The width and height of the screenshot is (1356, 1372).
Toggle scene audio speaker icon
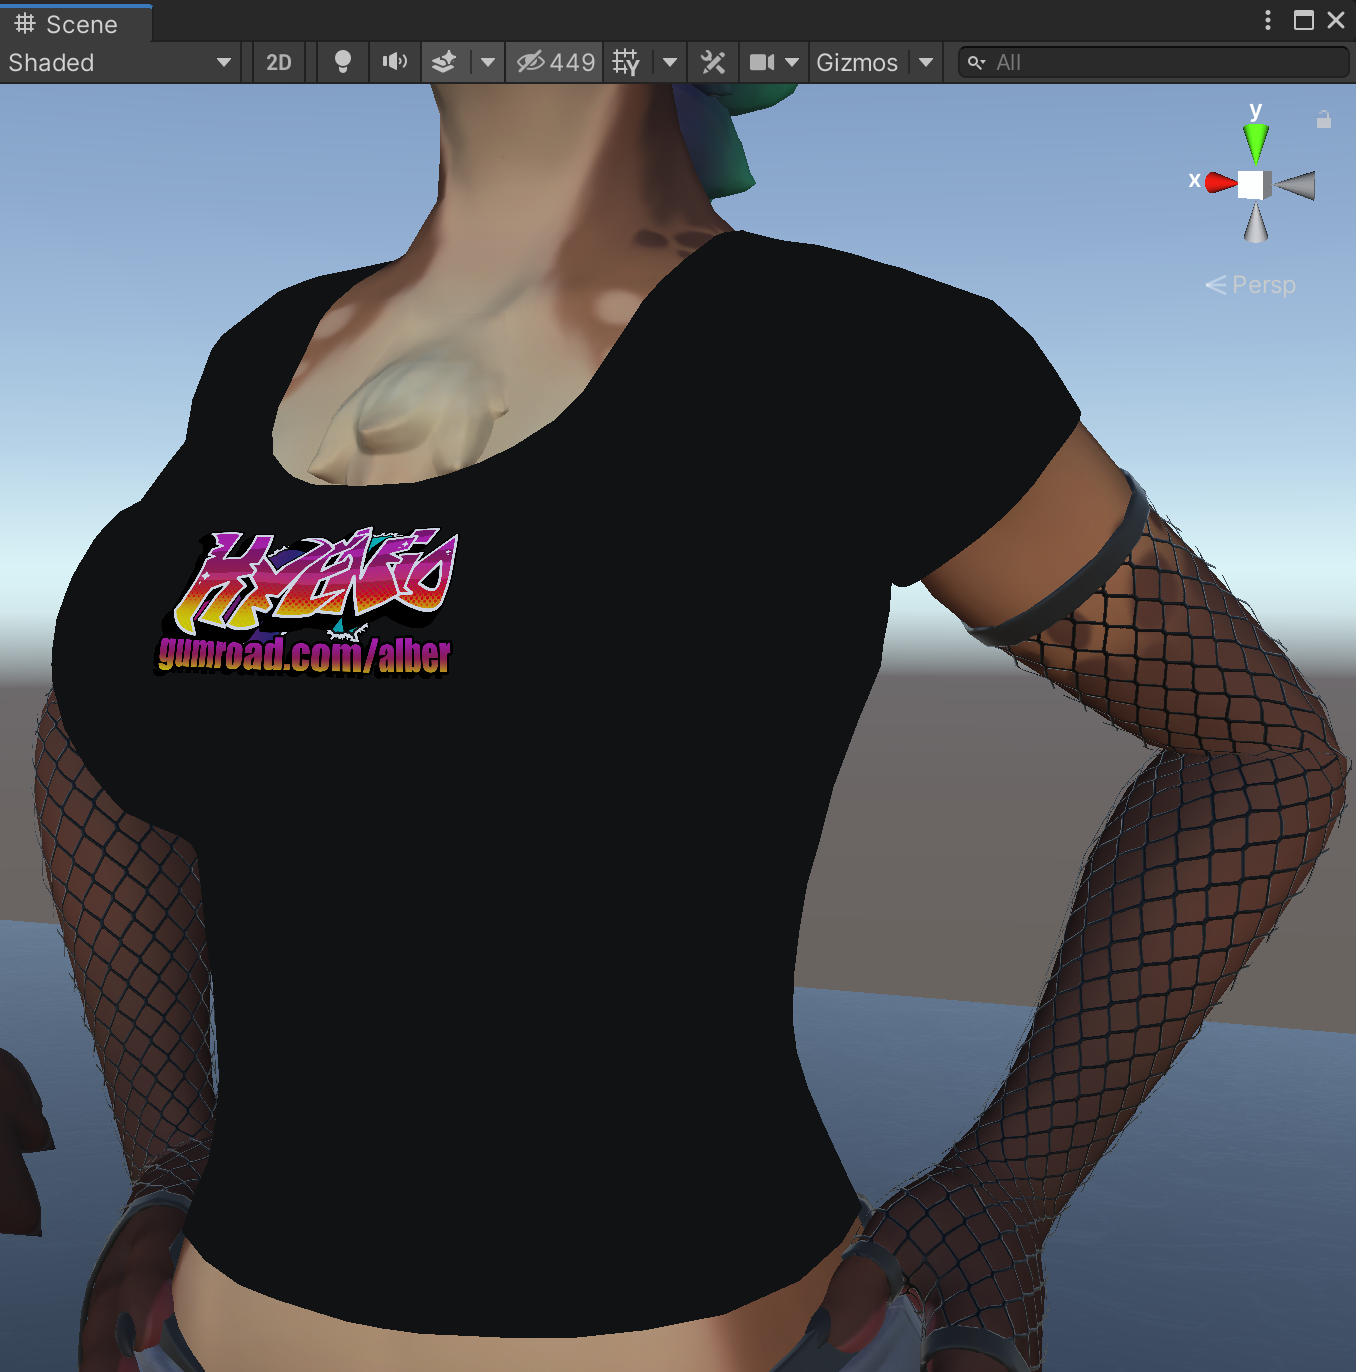(395, 62)
